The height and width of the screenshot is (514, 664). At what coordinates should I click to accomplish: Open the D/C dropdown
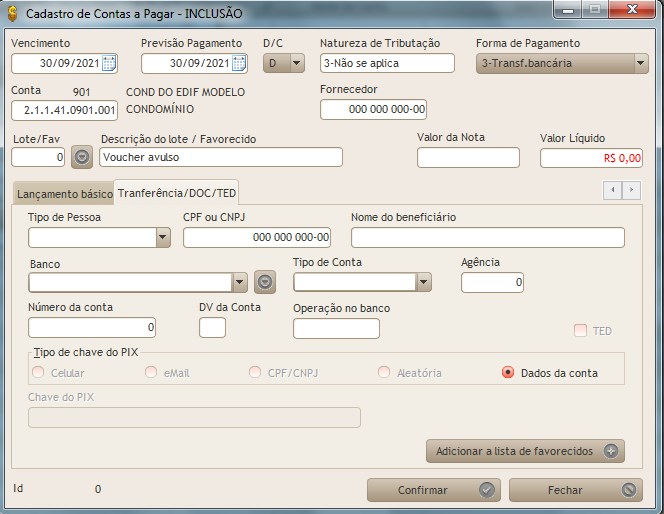point(296,64)
